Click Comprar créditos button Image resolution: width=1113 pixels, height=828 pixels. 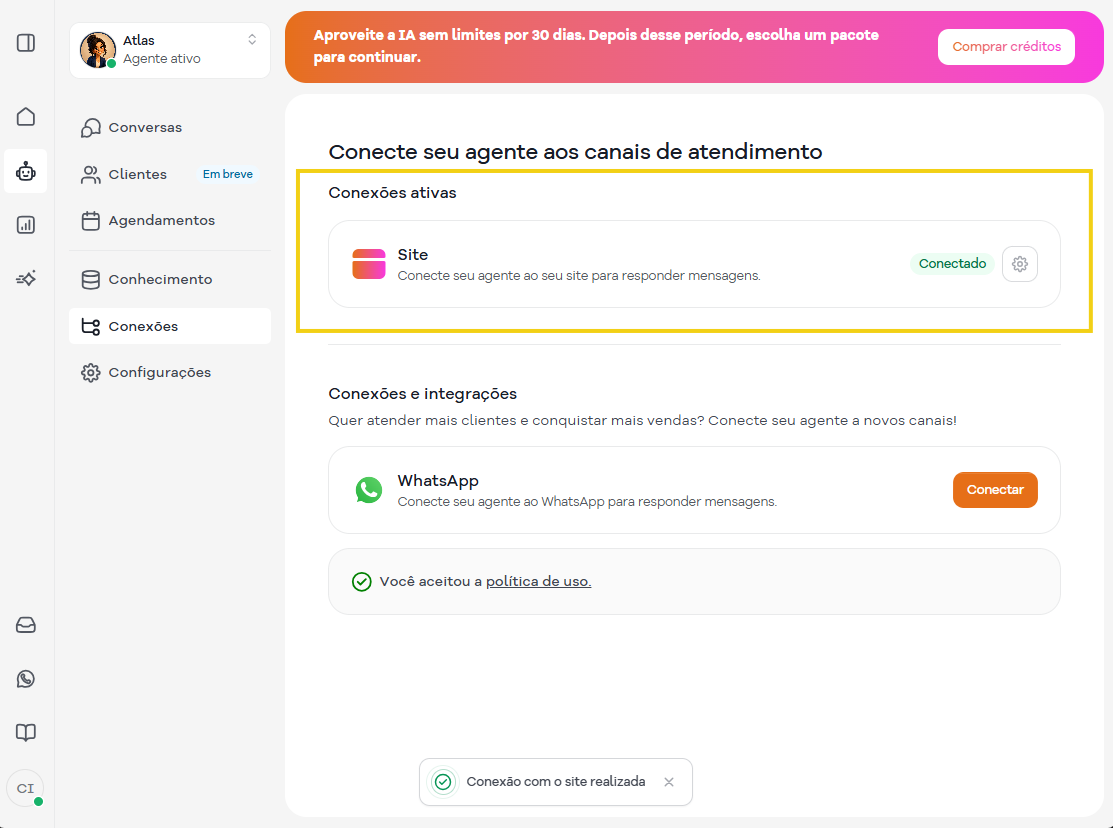[x=1006, y=47]
